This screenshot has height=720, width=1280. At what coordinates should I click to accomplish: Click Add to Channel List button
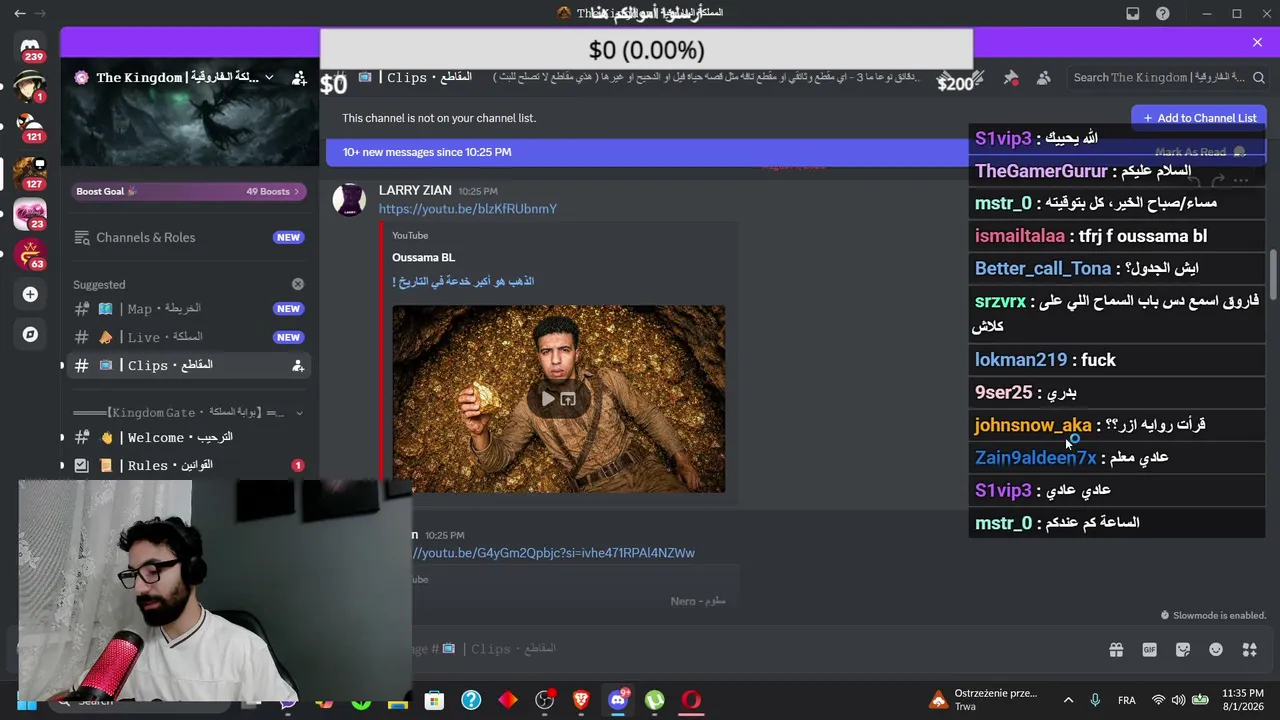pos(1199,118)
